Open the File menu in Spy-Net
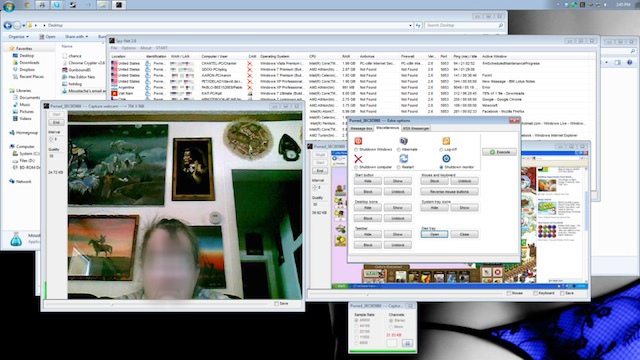 pyautogui.click(x=114, y=48)
